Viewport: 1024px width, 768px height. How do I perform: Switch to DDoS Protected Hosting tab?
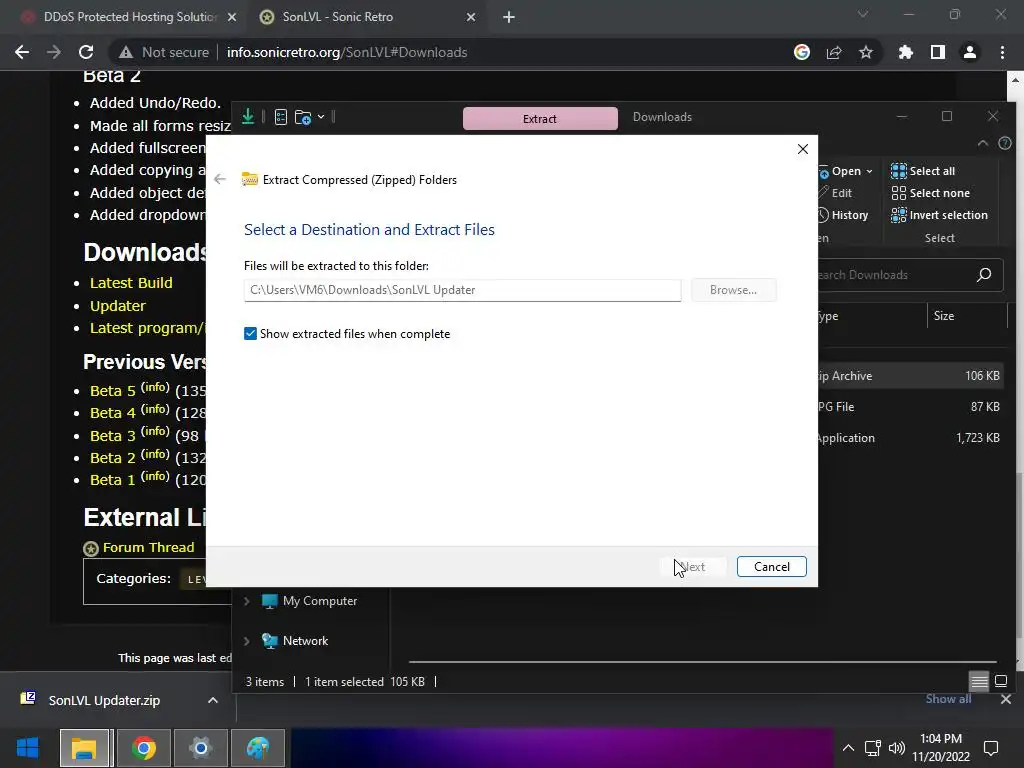coord(129,17)
